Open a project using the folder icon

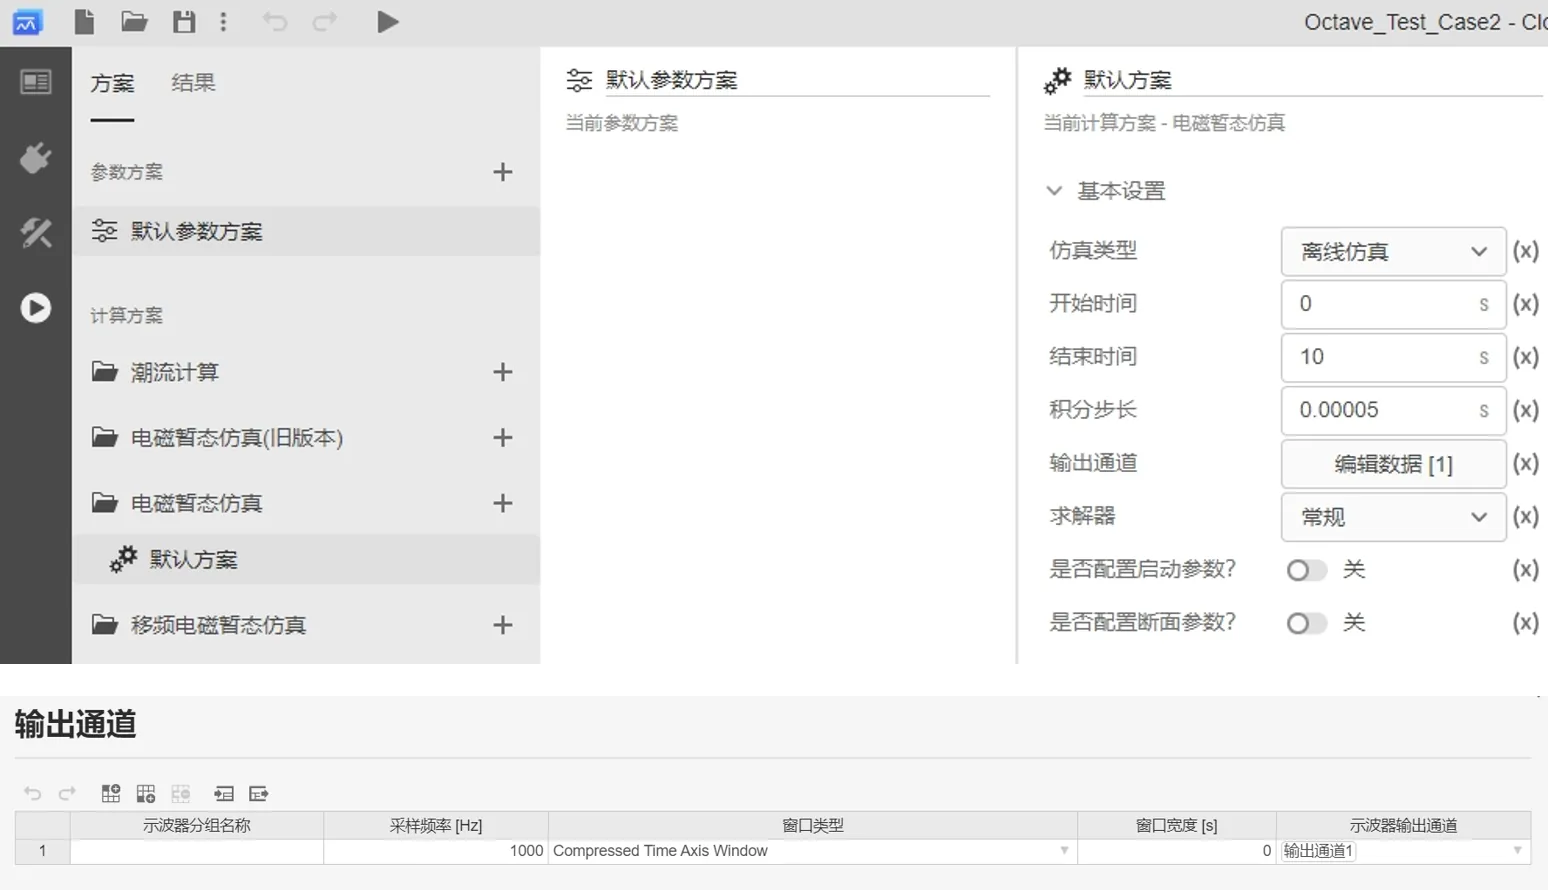pyautogui.click(x=134, y=22)
